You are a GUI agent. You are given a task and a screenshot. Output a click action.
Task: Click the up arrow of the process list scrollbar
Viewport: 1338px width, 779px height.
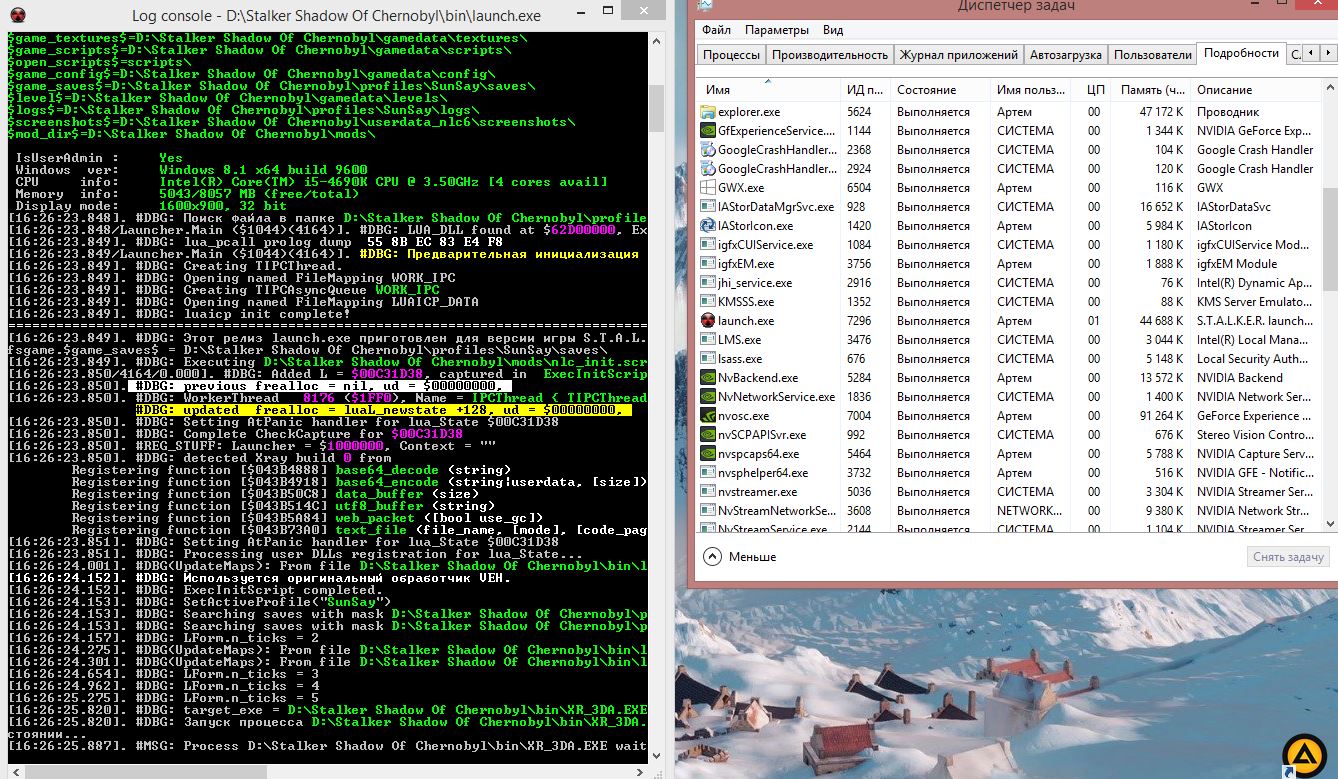pos(1329,89)
